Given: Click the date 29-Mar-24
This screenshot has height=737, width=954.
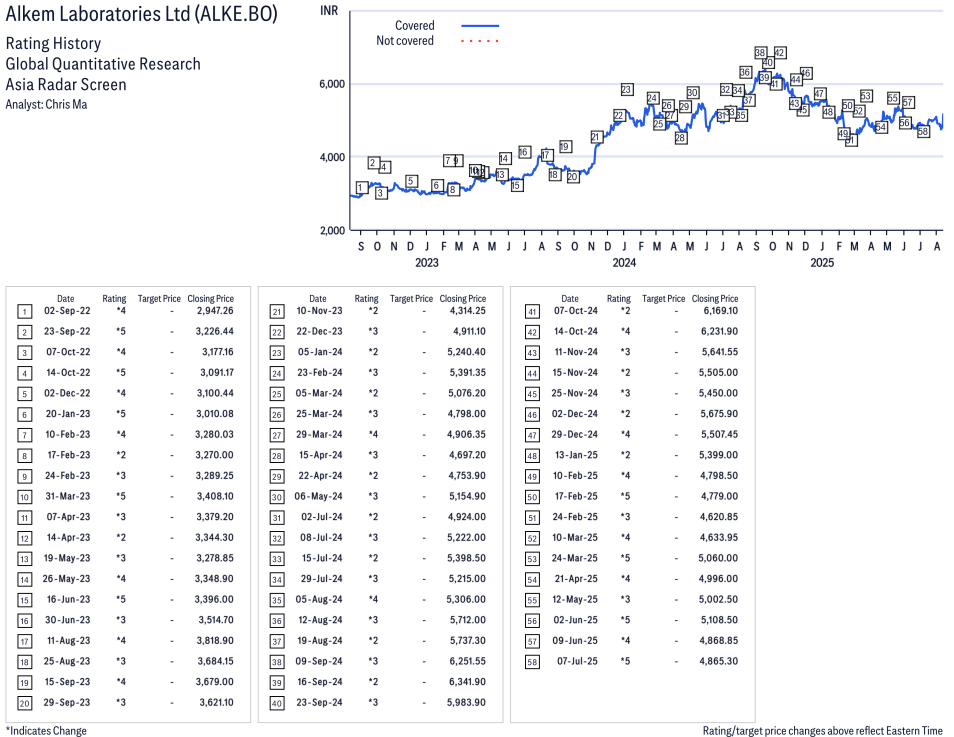Looking at the screenshot, I should (x=319, y=435).
